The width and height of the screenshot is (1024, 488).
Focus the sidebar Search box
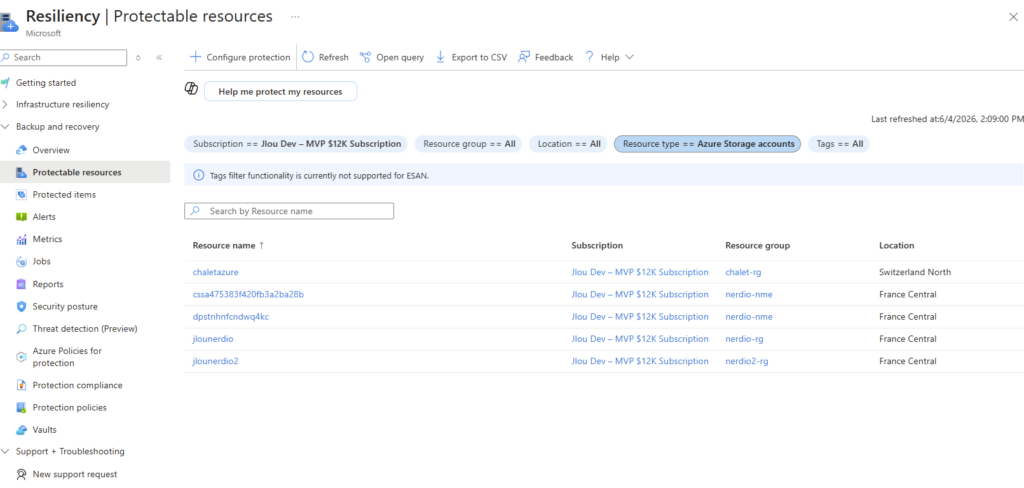pos(63,57)
